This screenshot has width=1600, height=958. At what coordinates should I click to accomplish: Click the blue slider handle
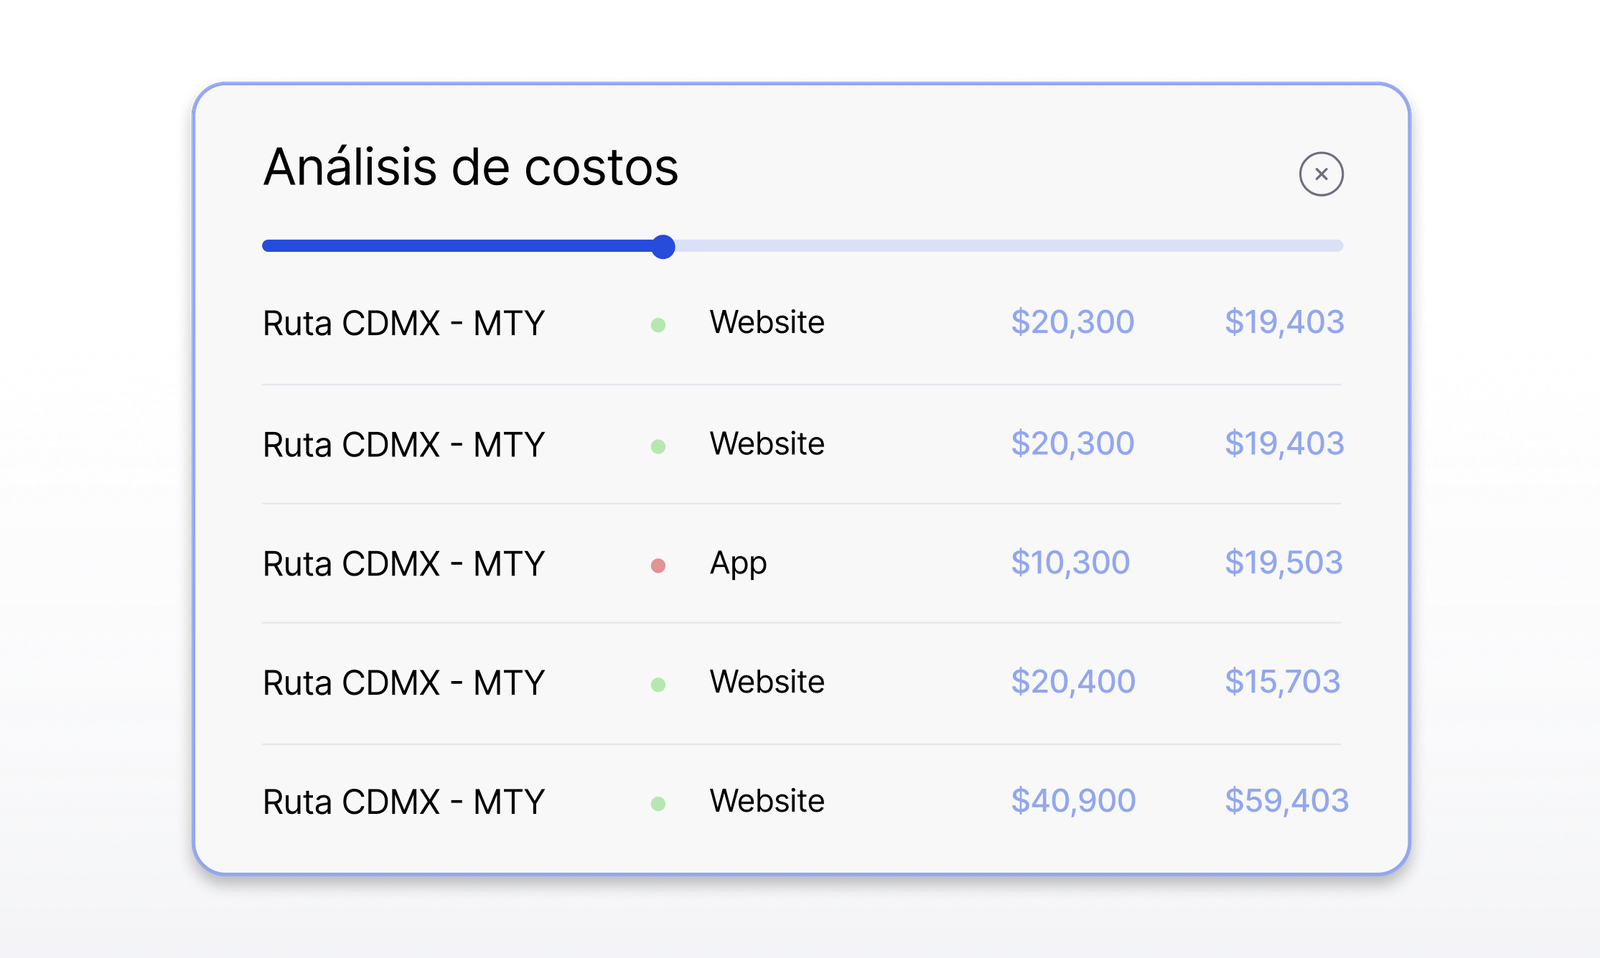(x=663, y=246)
